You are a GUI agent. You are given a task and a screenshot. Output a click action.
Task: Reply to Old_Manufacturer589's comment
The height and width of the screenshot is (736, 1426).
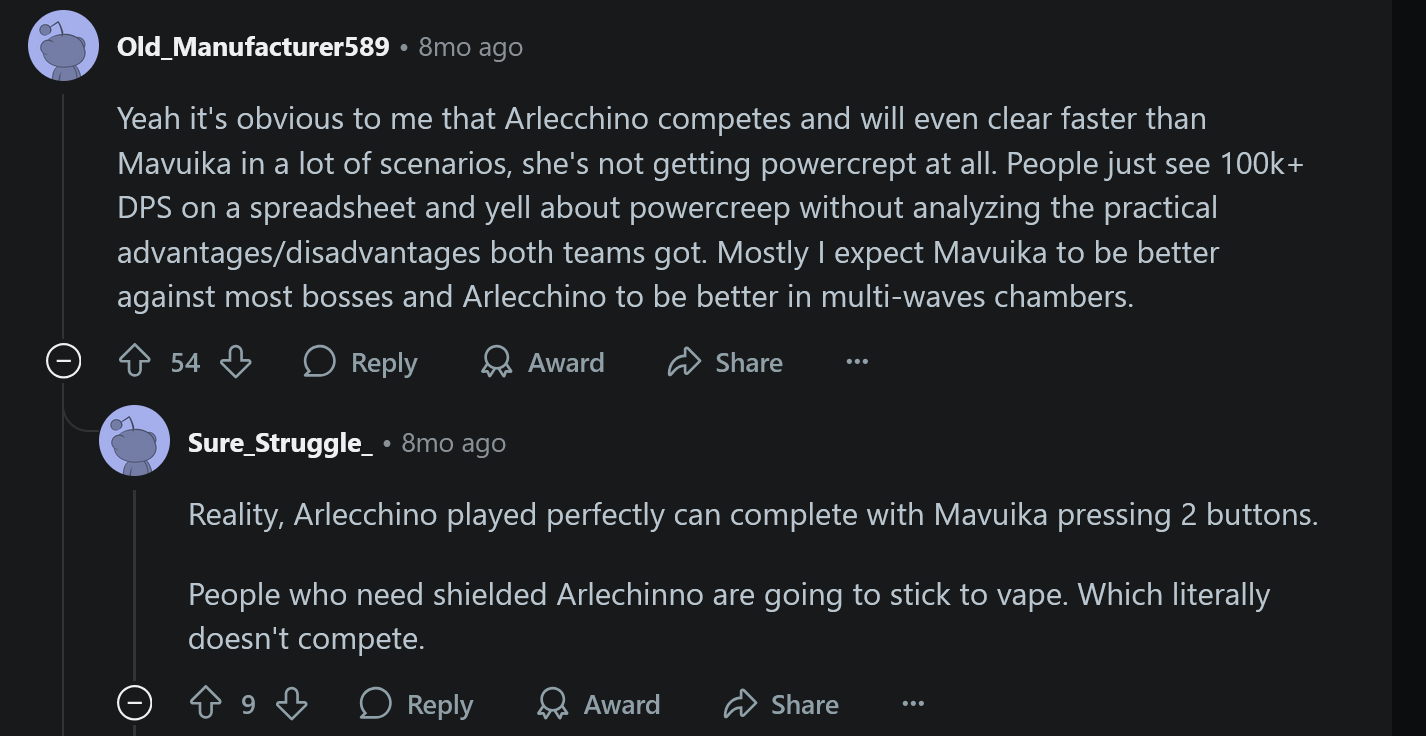tap(361, 362)
